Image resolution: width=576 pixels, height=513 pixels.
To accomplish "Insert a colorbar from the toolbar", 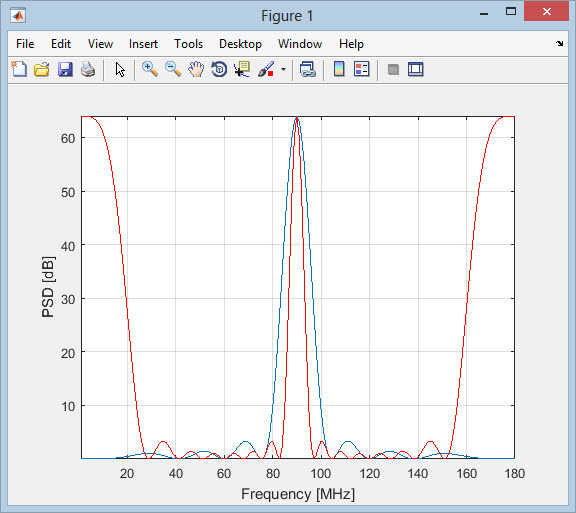I will tap(339, 69).
